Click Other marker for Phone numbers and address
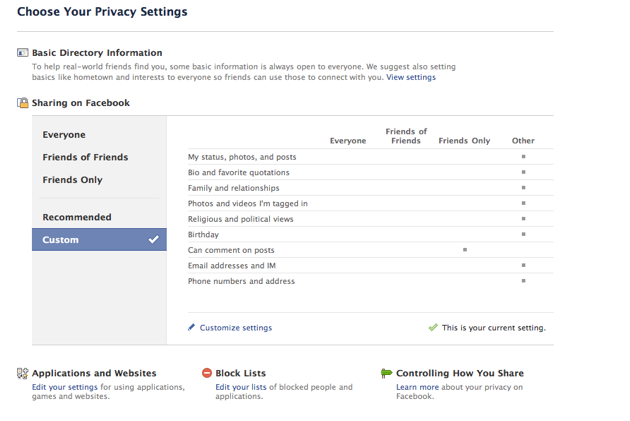630x421 pixels. pos(523,281)
